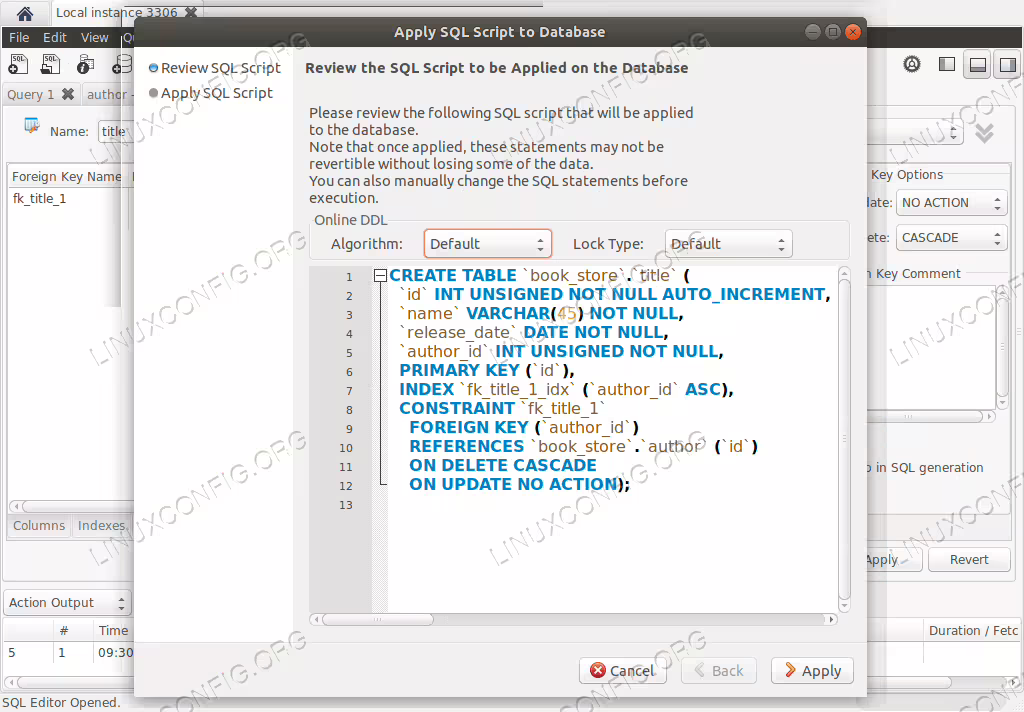The height and width of the screenshot is (712, 1024).
Task: Open the CASCADE delete dropdown
Action: 952,238
